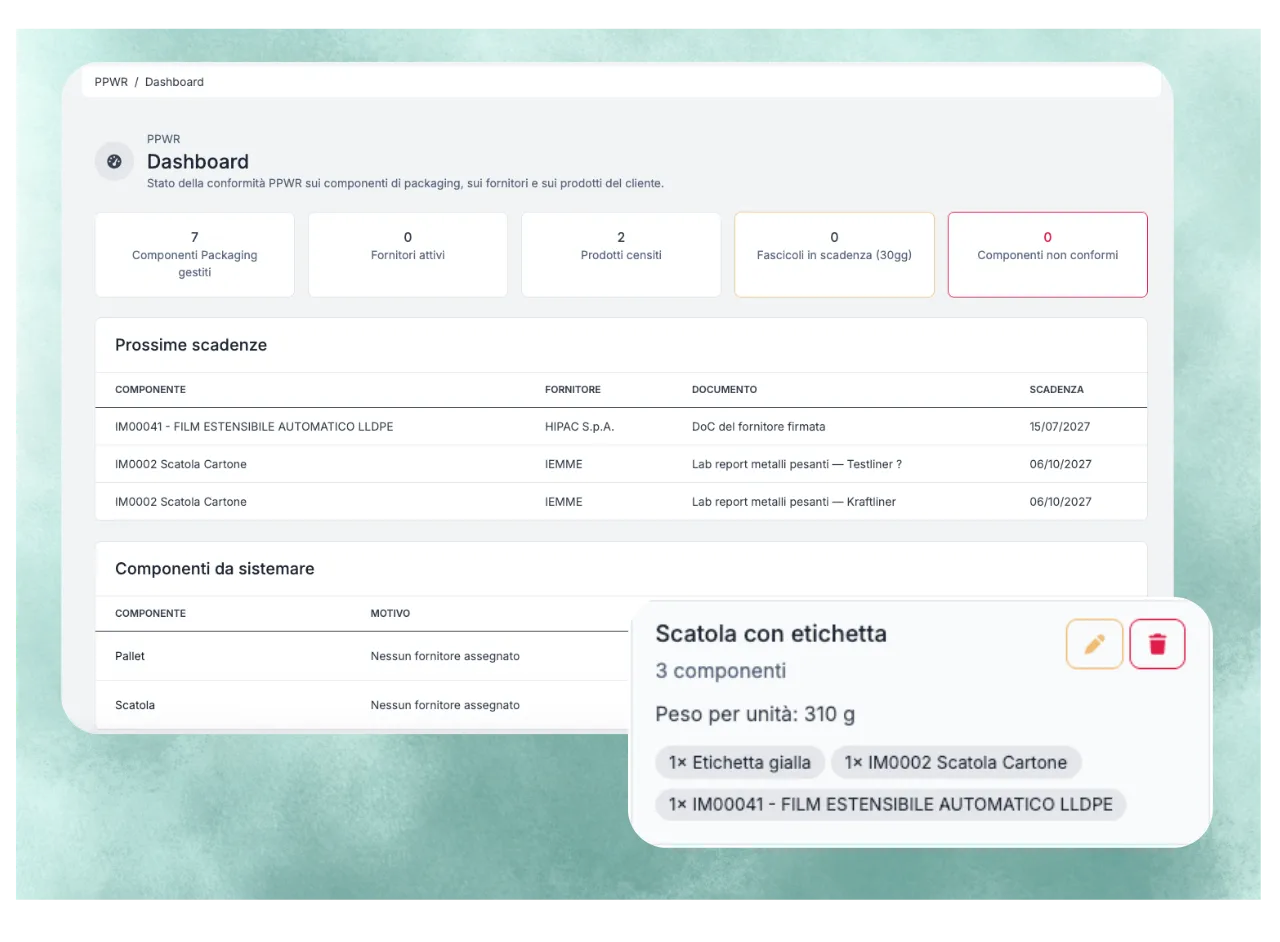Select the Testliner lab report row
The width and height of the screenshot is (1280, 942).
621,464
